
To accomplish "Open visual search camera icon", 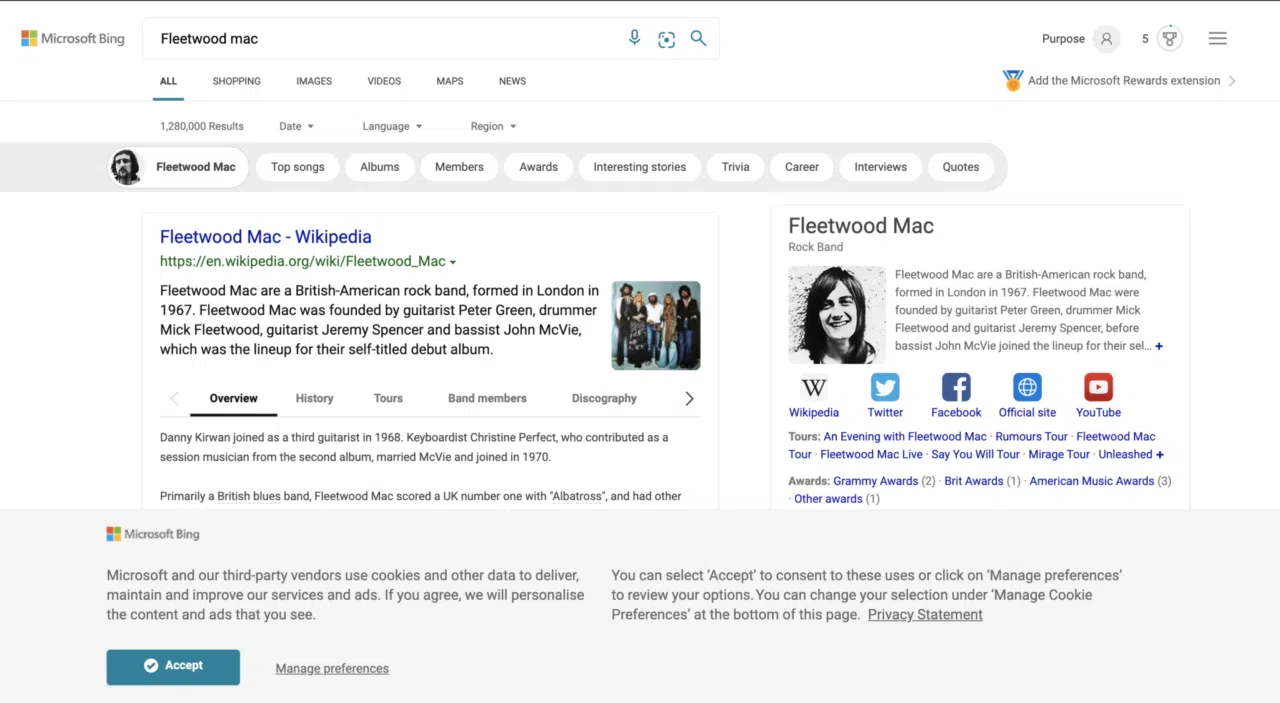I will click(x=667, y=39).
